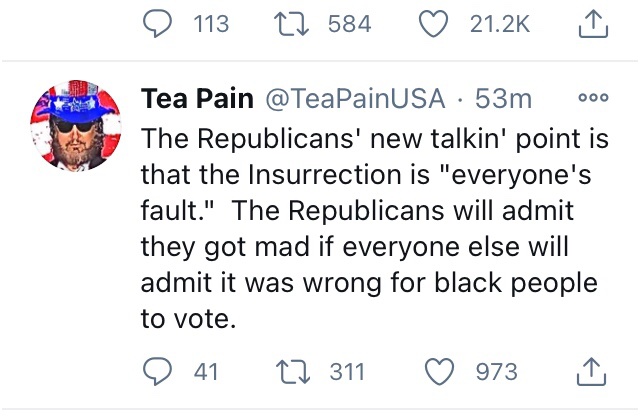Open replies via the bubble icon beside 113
The height and width of the screenshot is (419, 640).
point(155,23)
